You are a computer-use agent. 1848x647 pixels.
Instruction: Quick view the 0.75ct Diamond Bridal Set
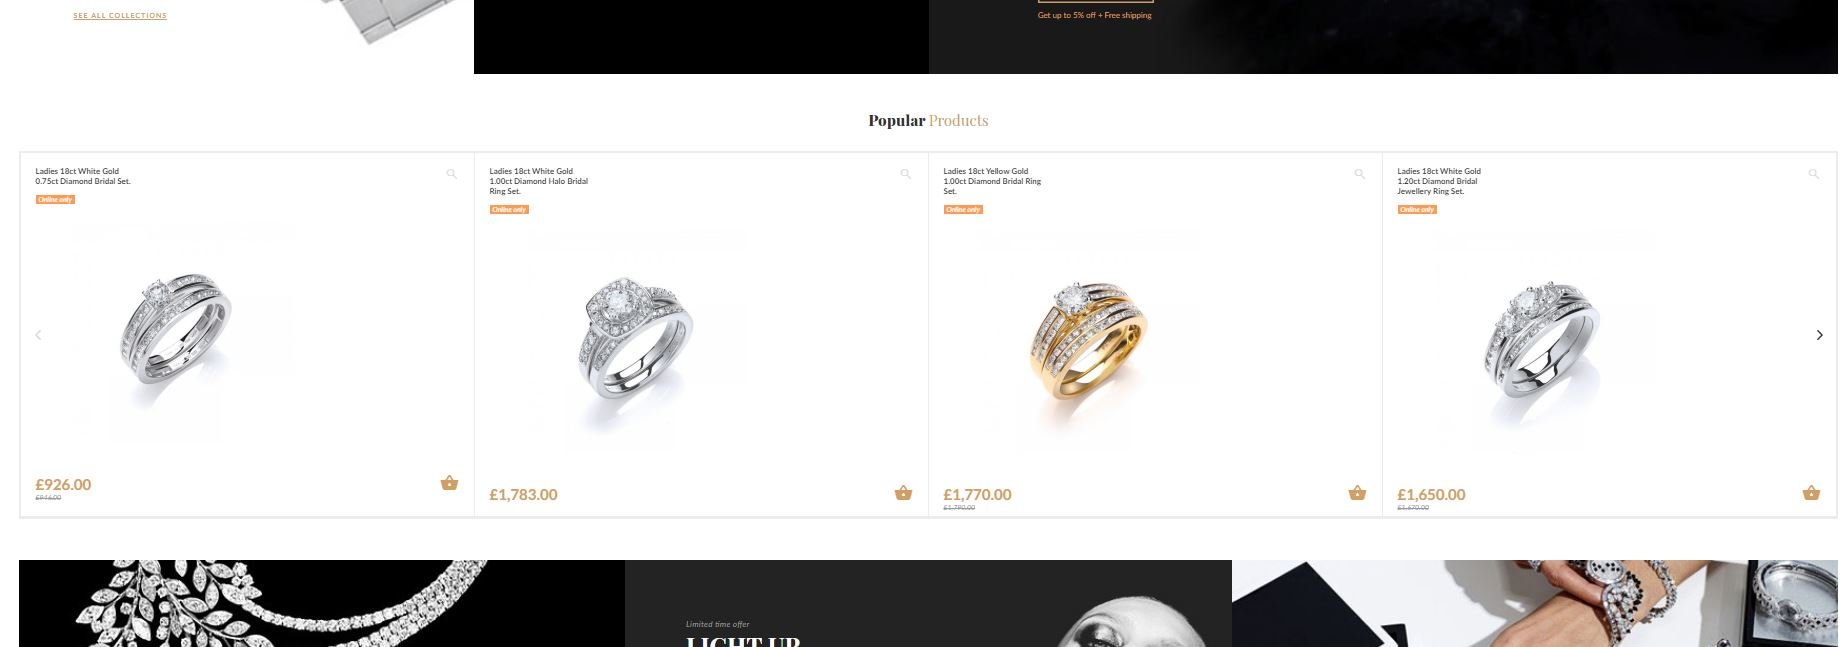[x=452, y=174]
